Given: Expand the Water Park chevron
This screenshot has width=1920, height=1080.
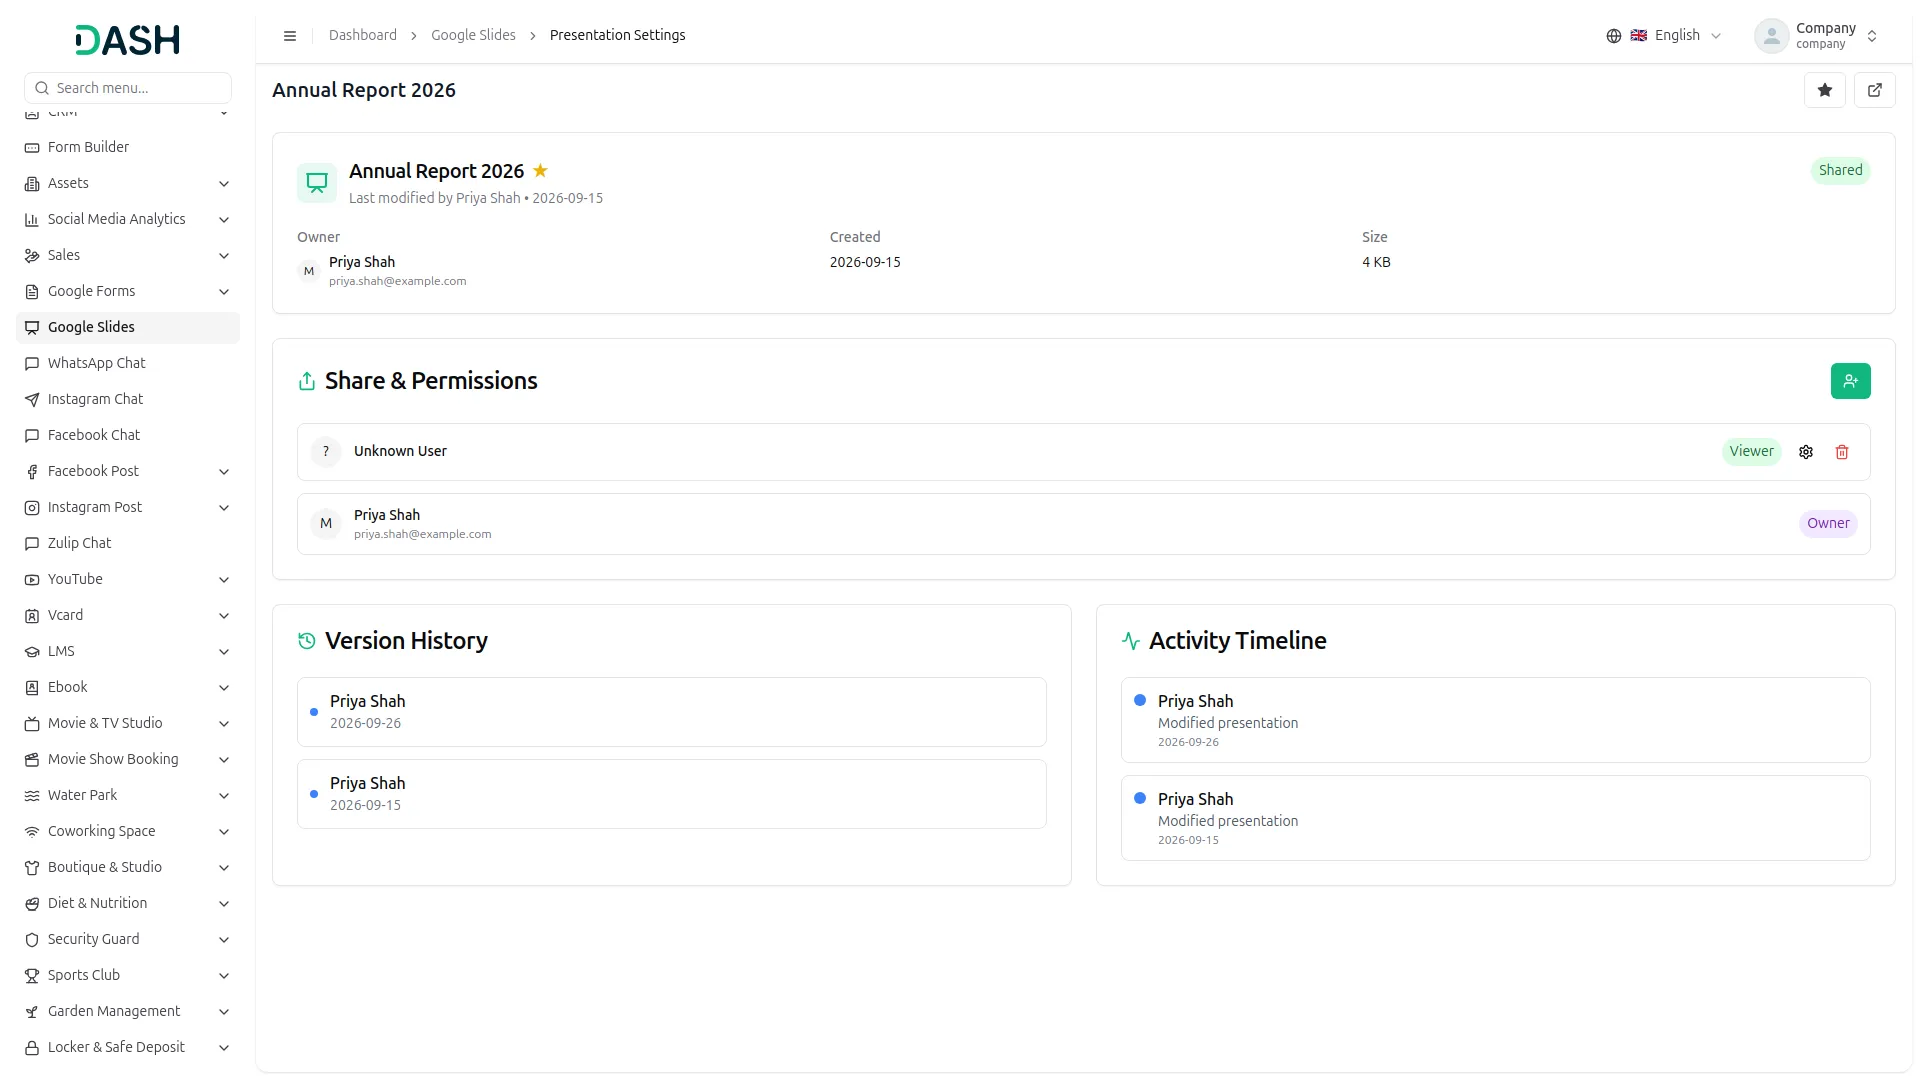Looking at the screenshot, I should (x=224, y=796).
